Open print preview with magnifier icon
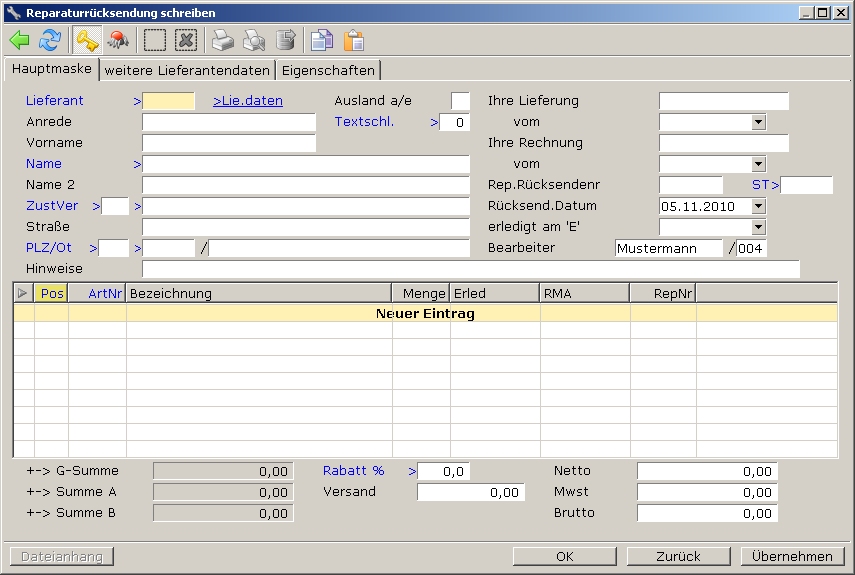Viewport: 855px width, 575px height. click(x=254, y=40)
